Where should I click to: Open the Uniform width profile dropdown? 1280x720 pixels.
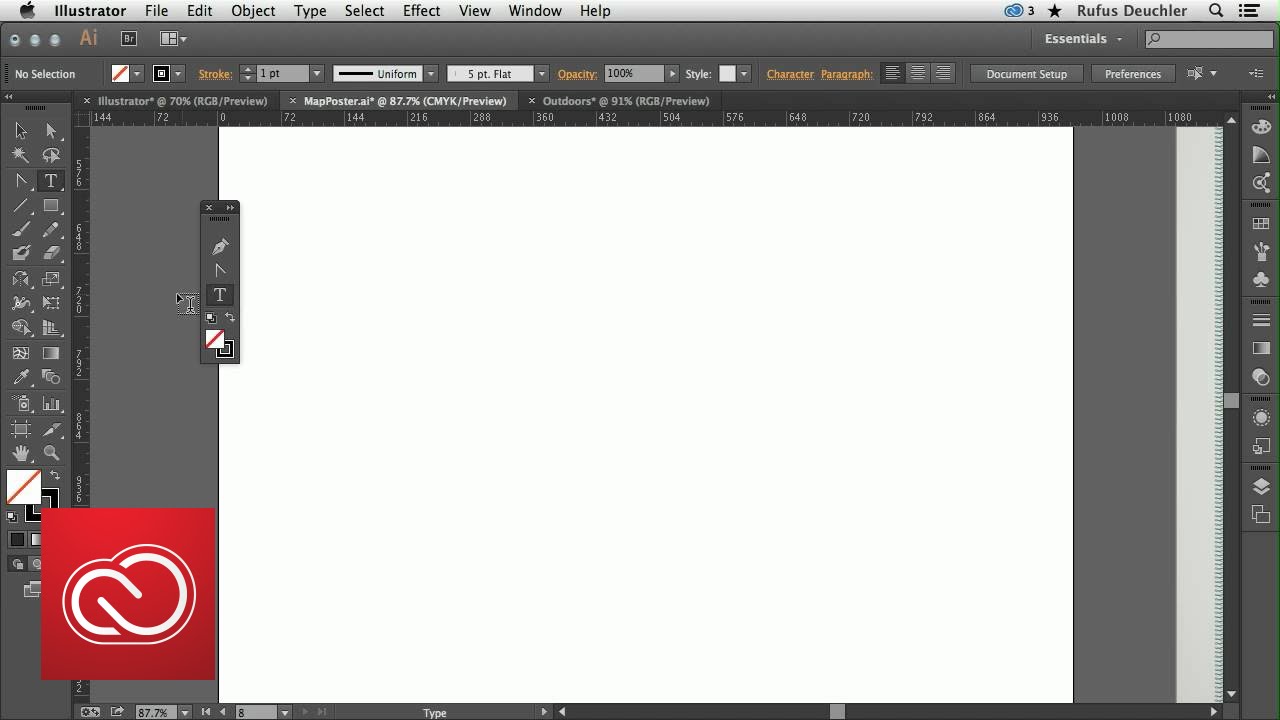(x=431, y=74)
